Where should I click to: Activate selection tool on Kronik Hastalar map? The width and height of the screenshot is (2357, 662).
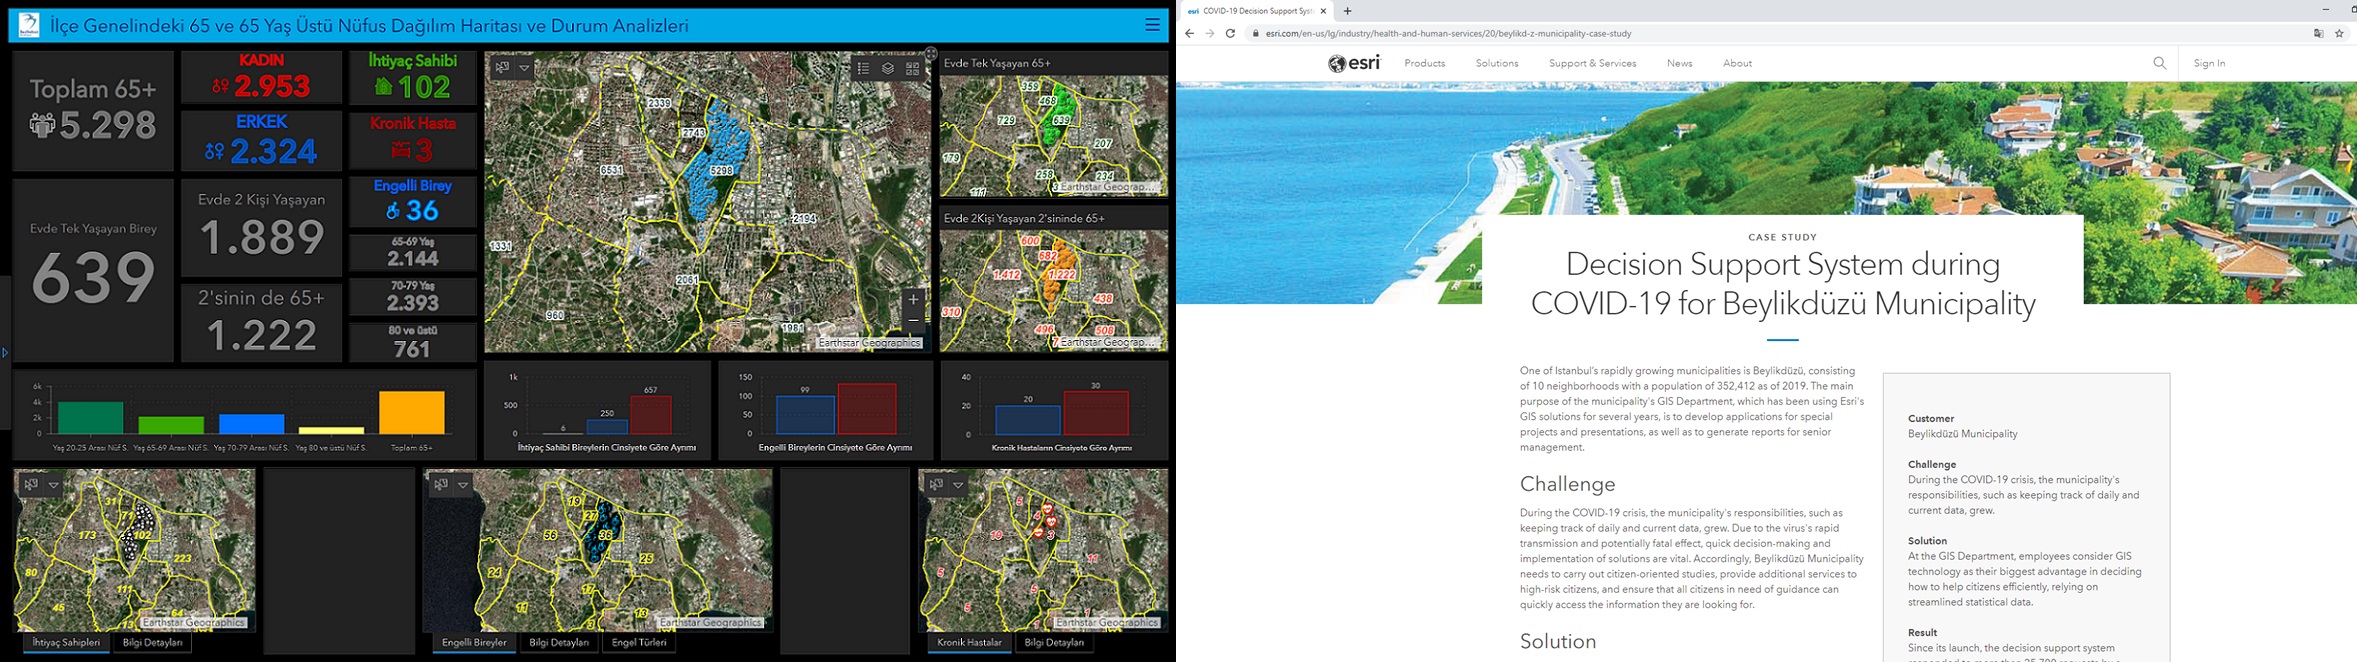click(935, 485)
